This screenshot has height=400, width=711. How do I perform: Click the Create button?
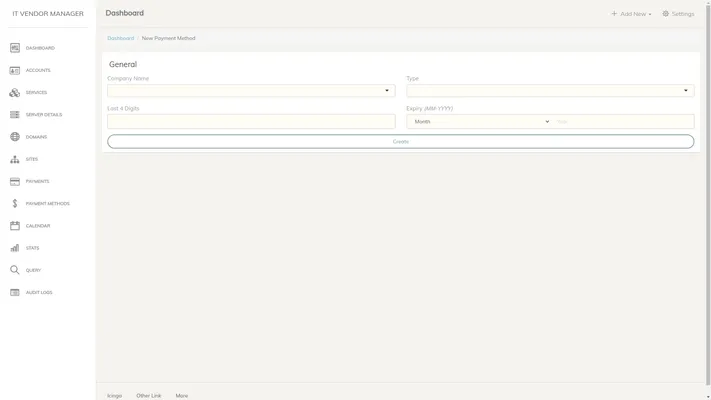point(400,141)
